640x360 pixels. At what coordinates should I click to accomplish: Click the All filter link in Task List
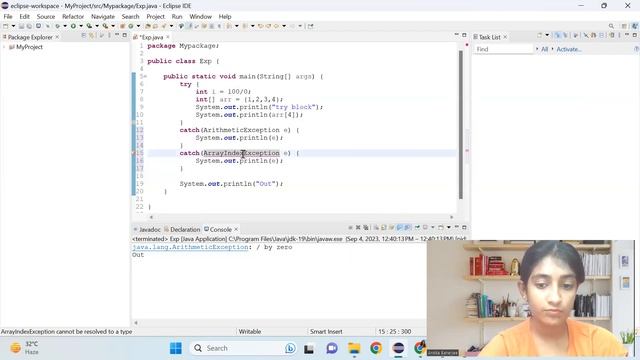tap(544, 49)
